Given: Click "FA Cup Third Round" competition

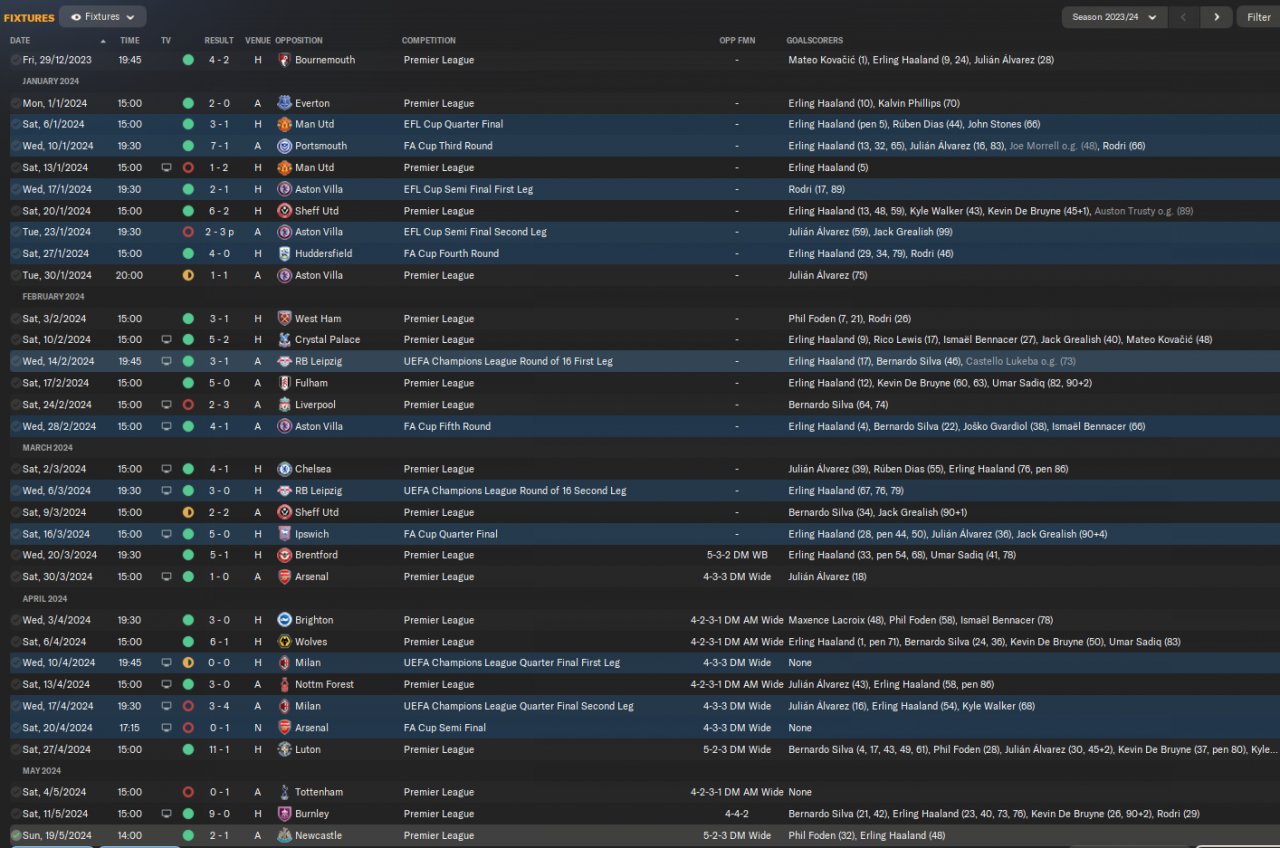Looking at the screenshot, I should (448, 146).
